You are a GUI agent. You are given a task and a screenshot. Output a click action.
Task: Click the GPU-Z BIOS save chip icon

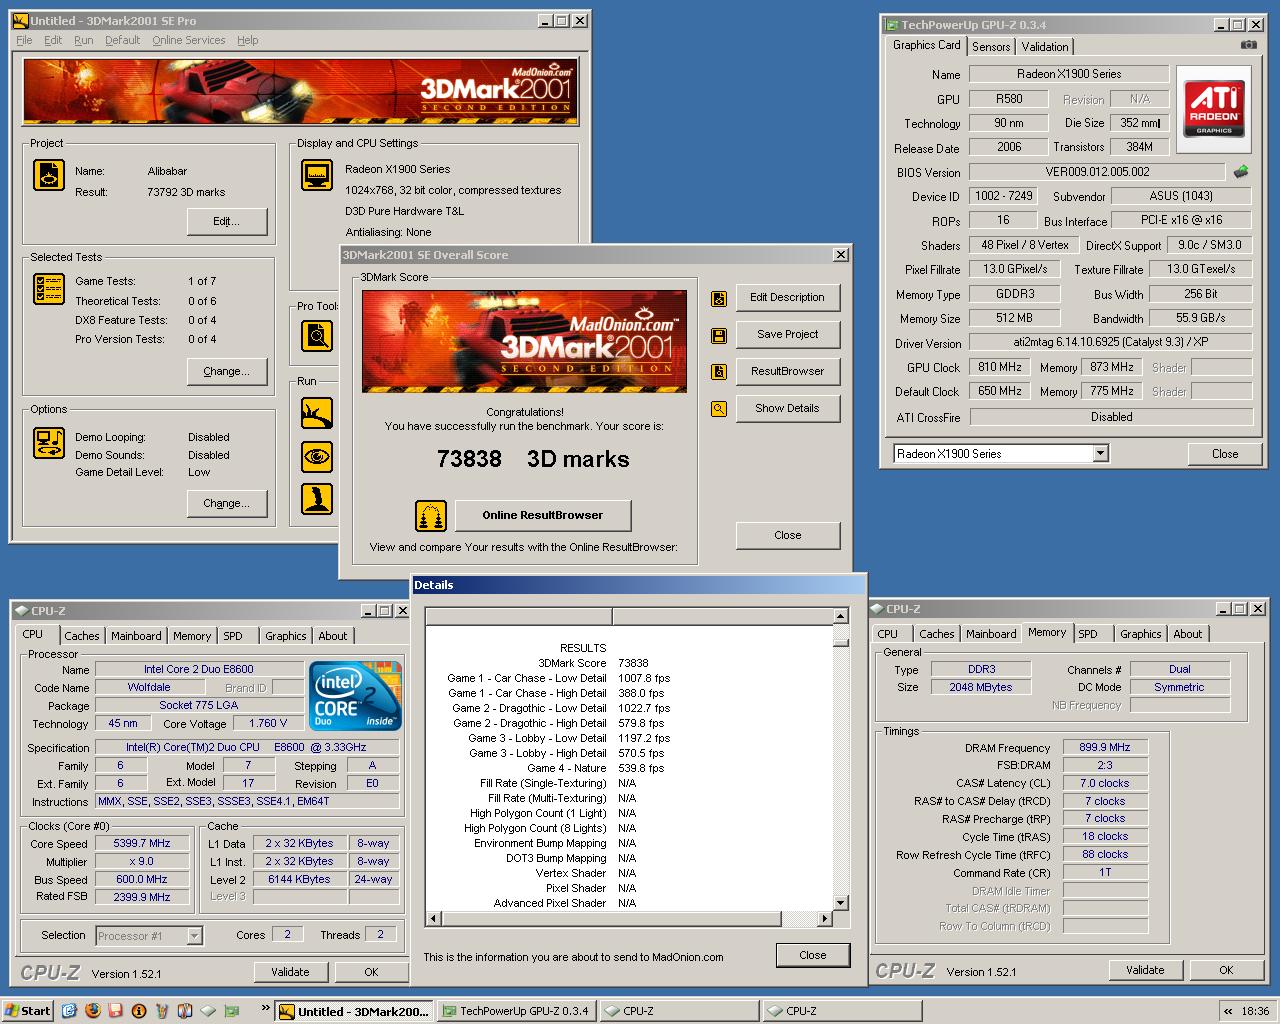1241,172
